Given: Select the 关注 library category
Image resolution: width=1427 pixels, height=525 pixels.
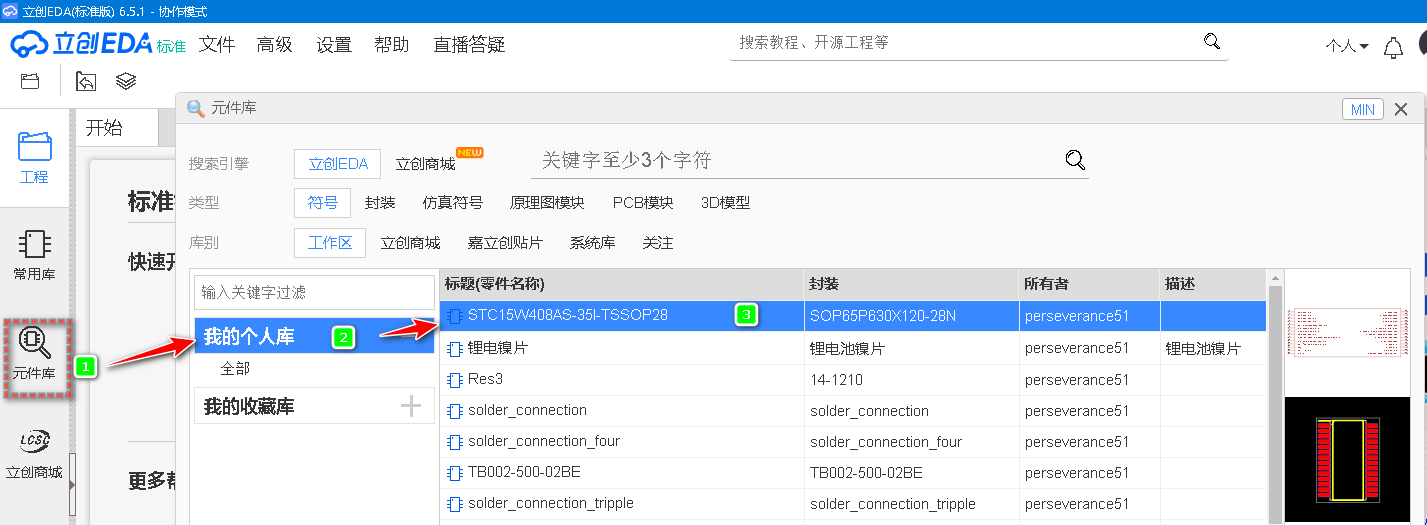Looking at the screenshot, I should point(658,243).
